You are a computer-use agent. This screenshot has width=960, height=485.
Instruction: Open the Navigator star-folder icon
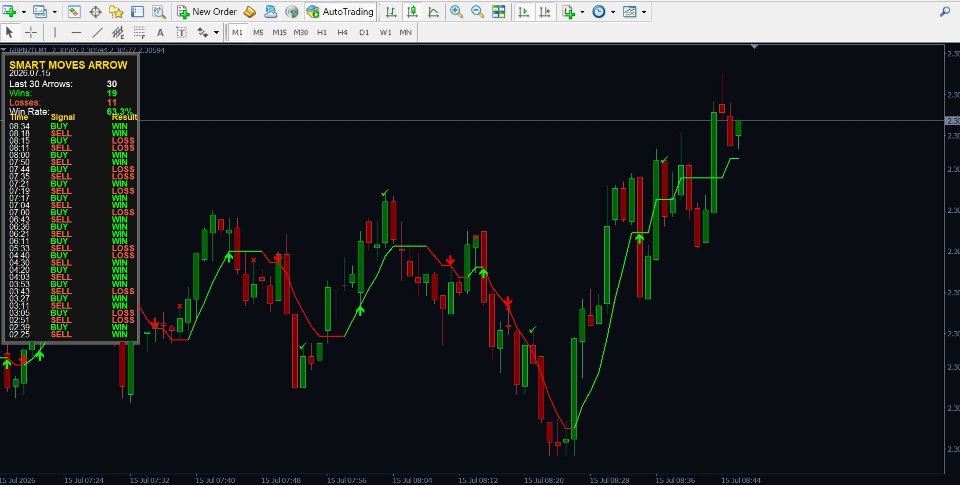(116, 11)
